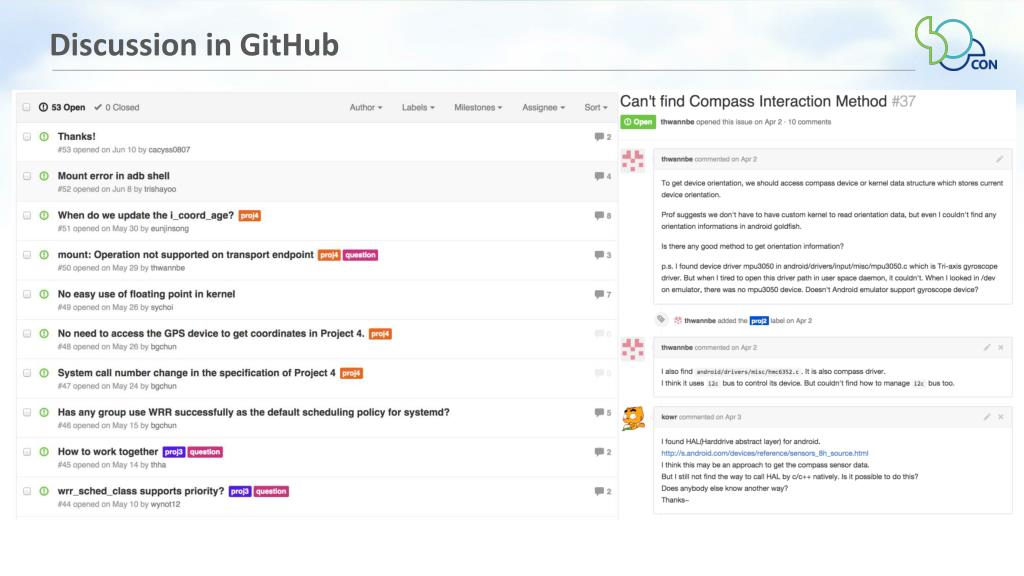Open issue 'No need to access the GPS device'
1024x576 pixels.
tap(211, 334)
